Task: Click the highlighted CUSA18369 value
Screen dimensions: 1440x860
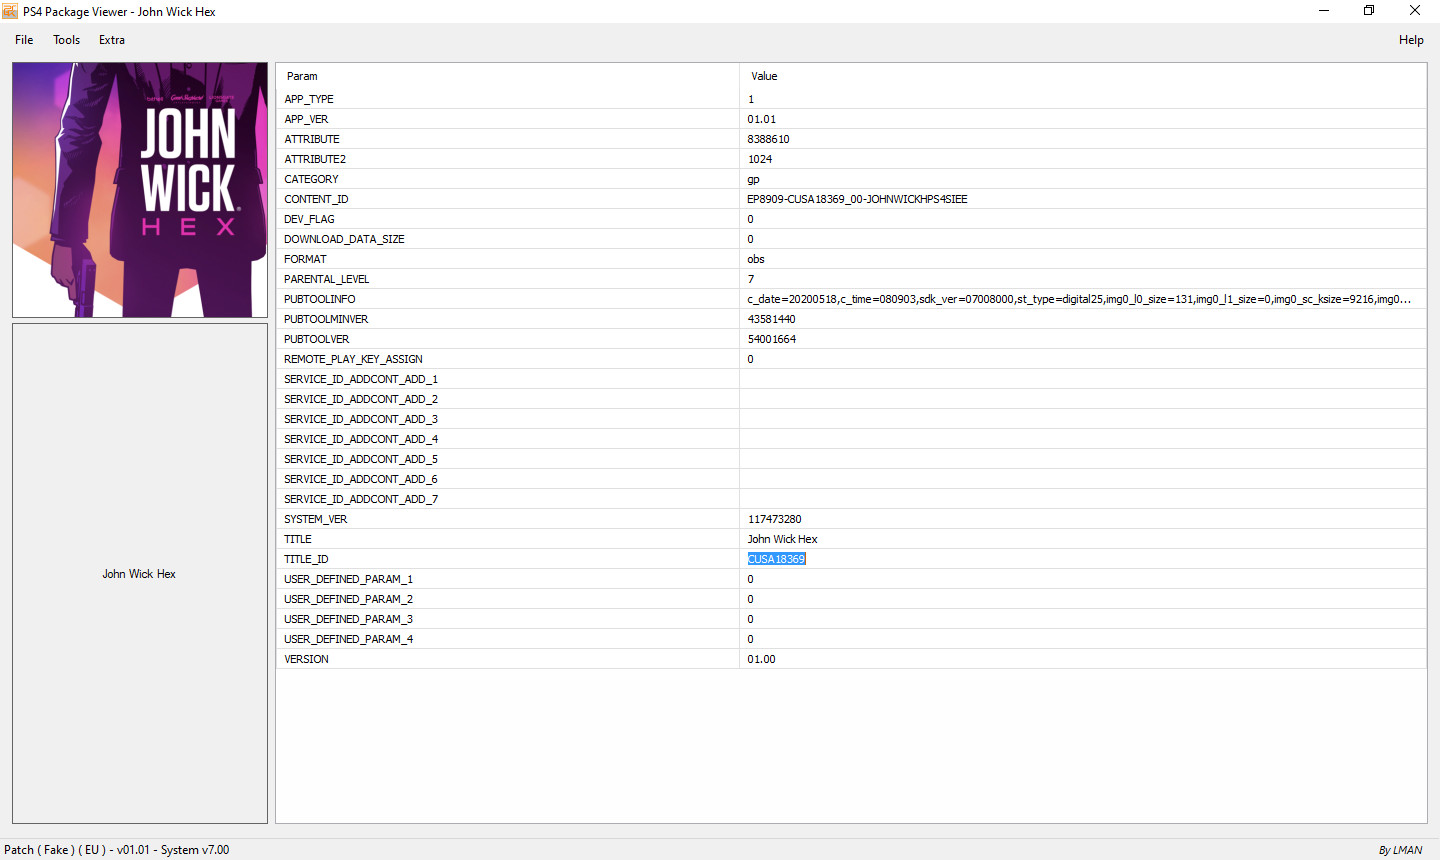Action: [776, 559]
